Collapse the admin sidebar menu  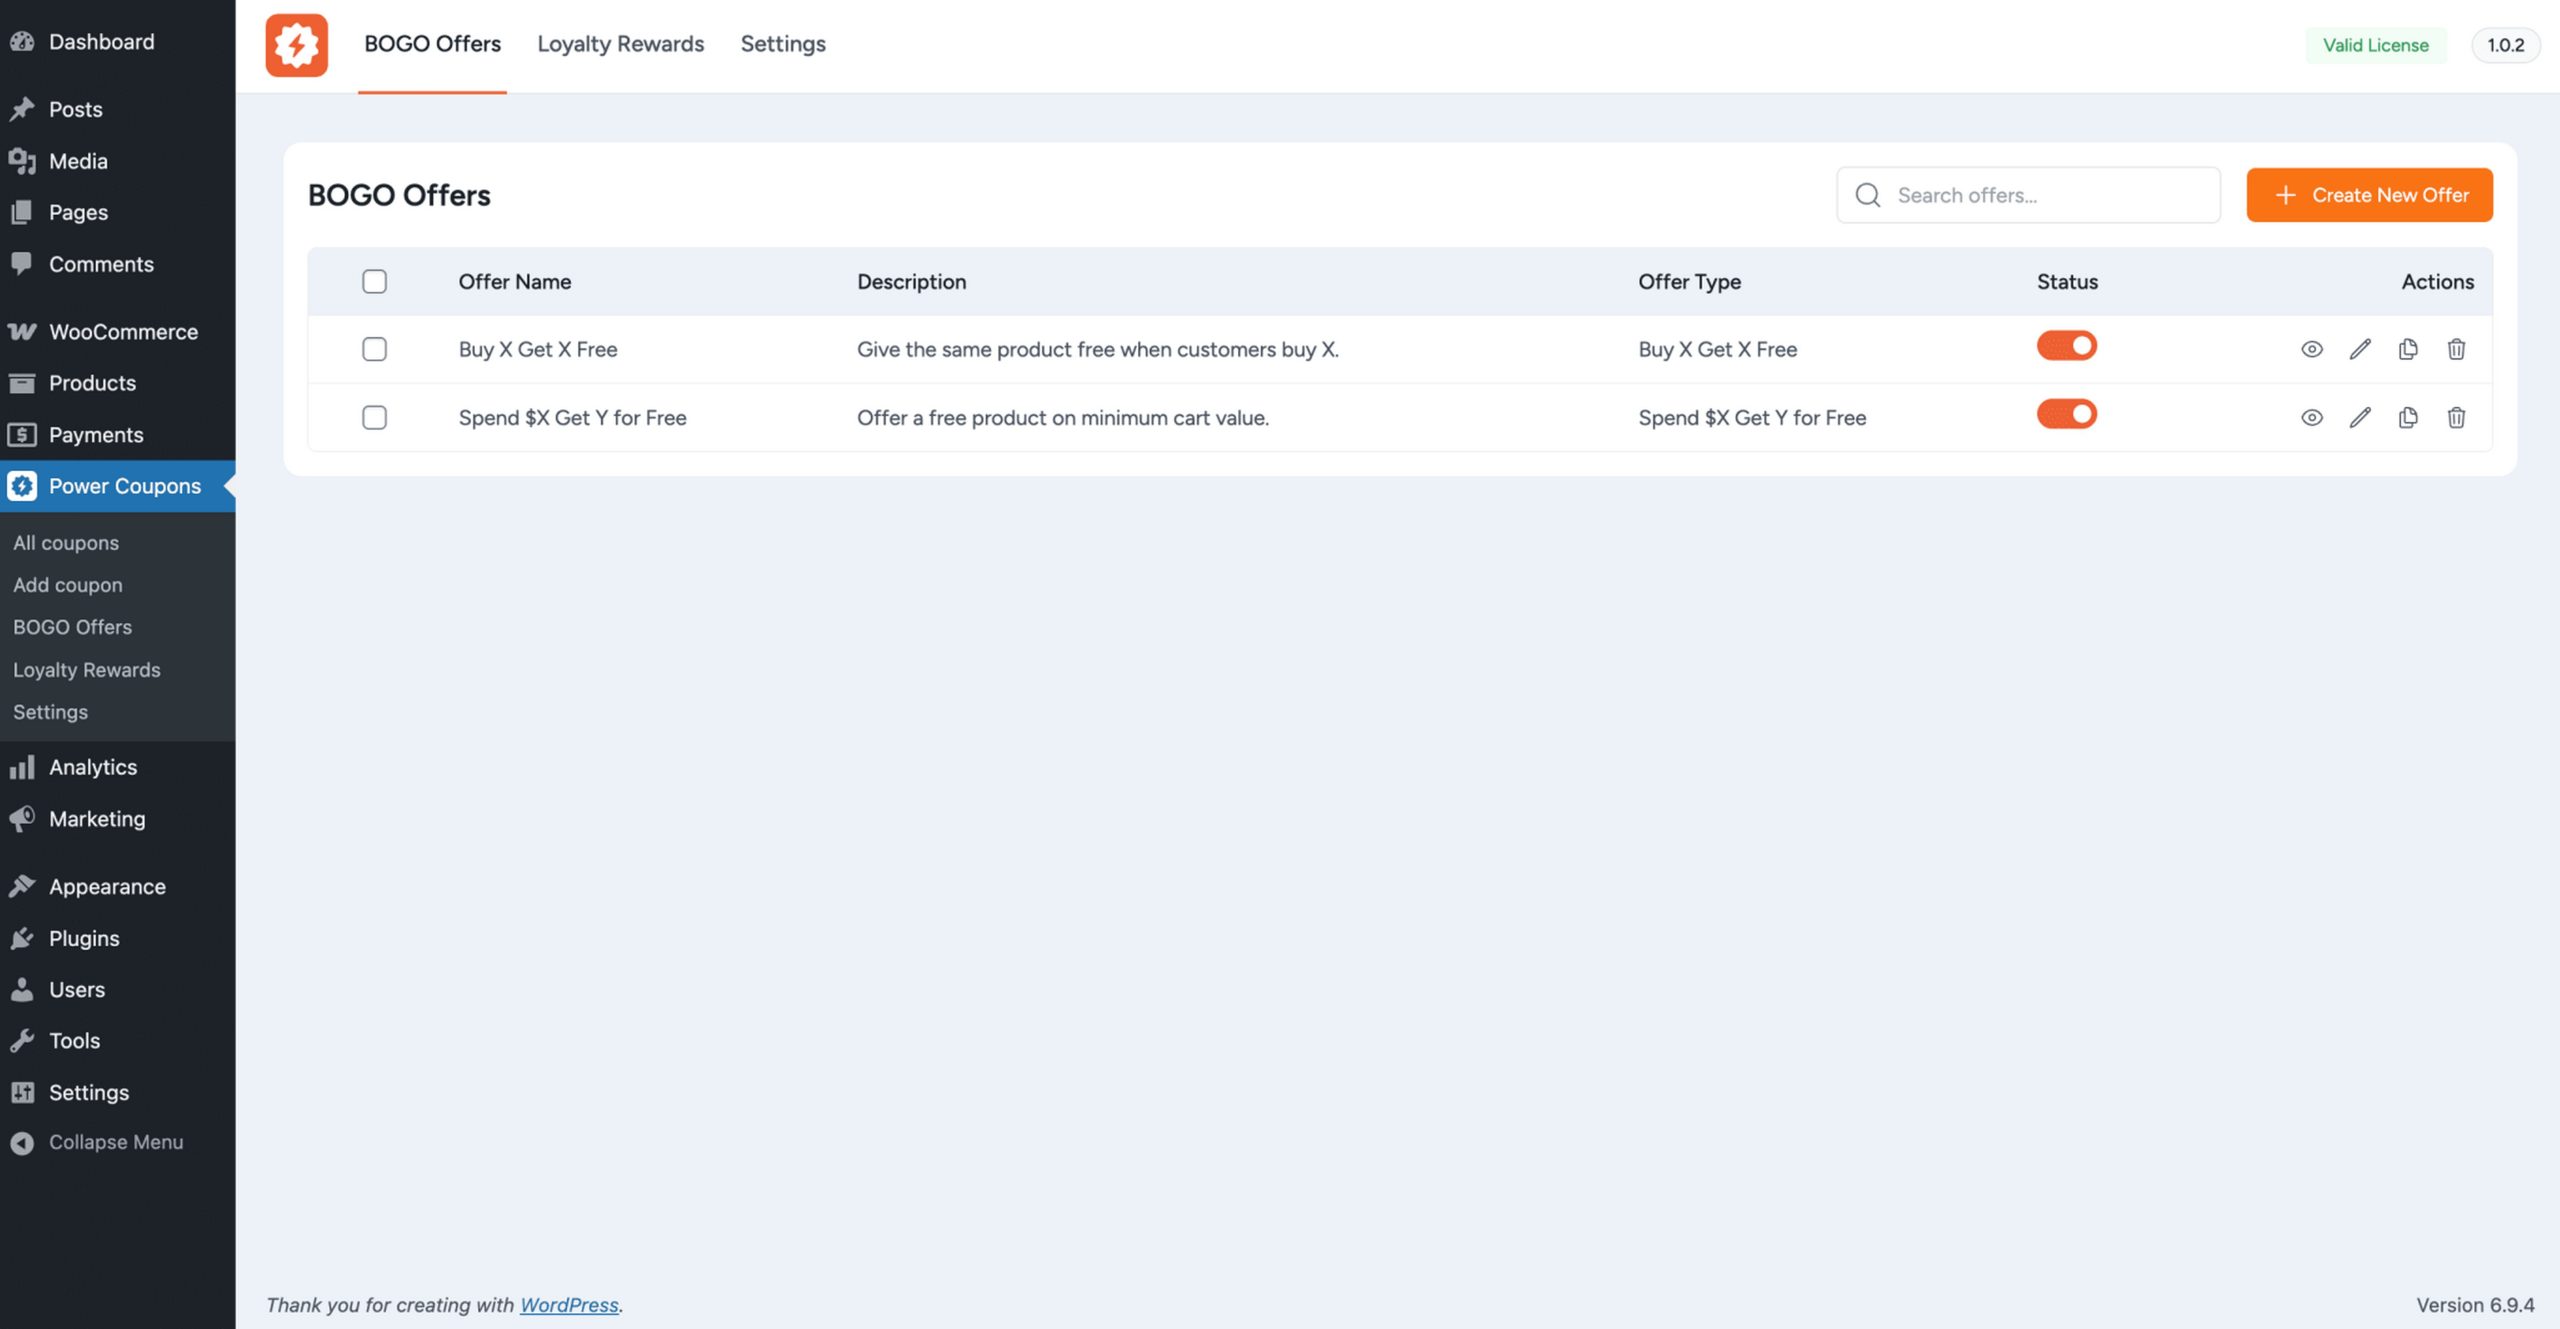tap(117, 1142)
